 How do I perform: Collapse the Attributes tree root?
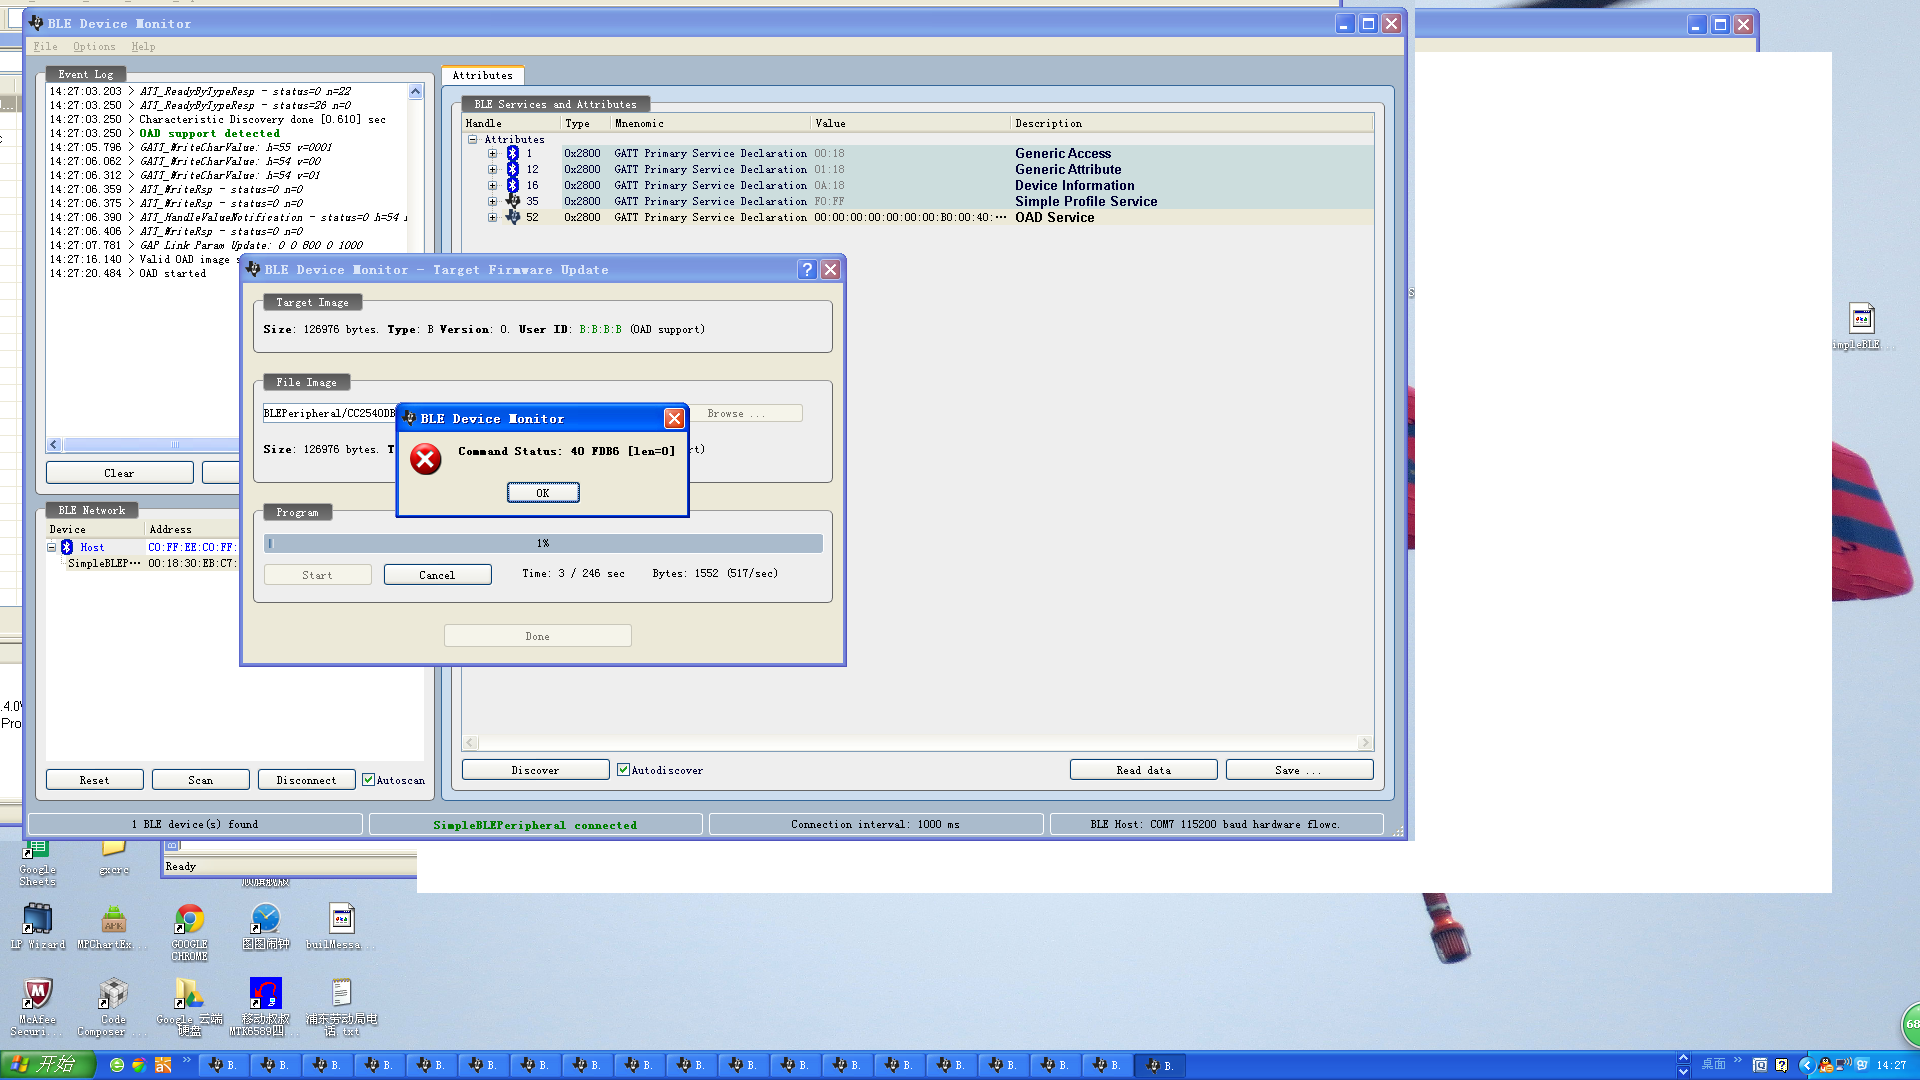tap(472, 139)
